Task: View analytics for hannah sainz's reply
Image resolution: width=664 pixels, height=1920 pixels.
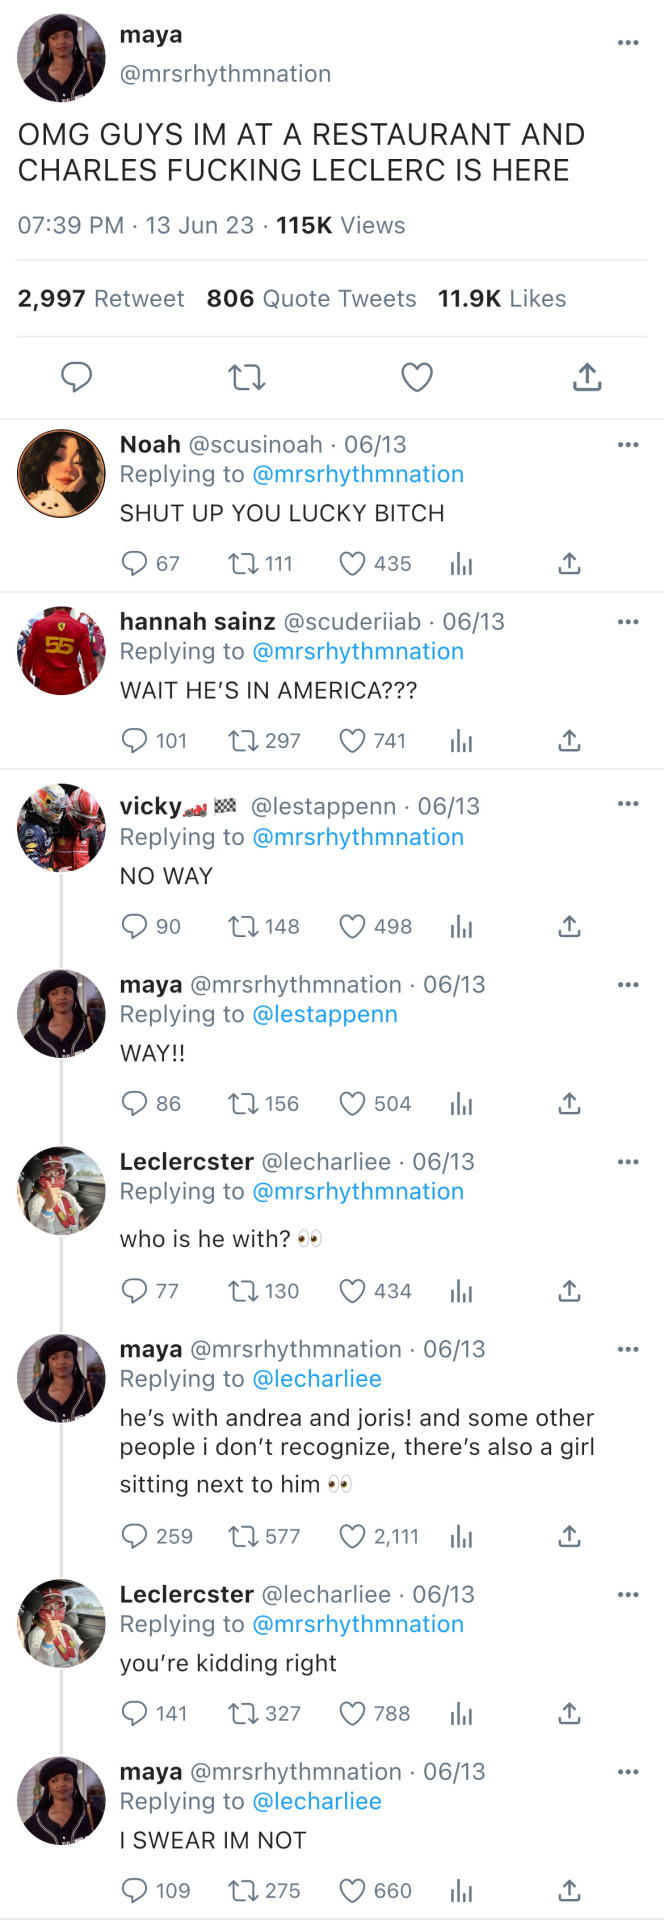Action: (x=461, y=741)
